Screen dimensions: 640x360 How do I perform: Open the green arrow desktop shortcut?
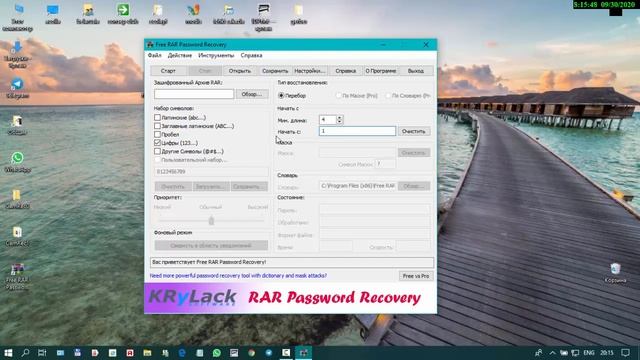click(x=123, y=13)
